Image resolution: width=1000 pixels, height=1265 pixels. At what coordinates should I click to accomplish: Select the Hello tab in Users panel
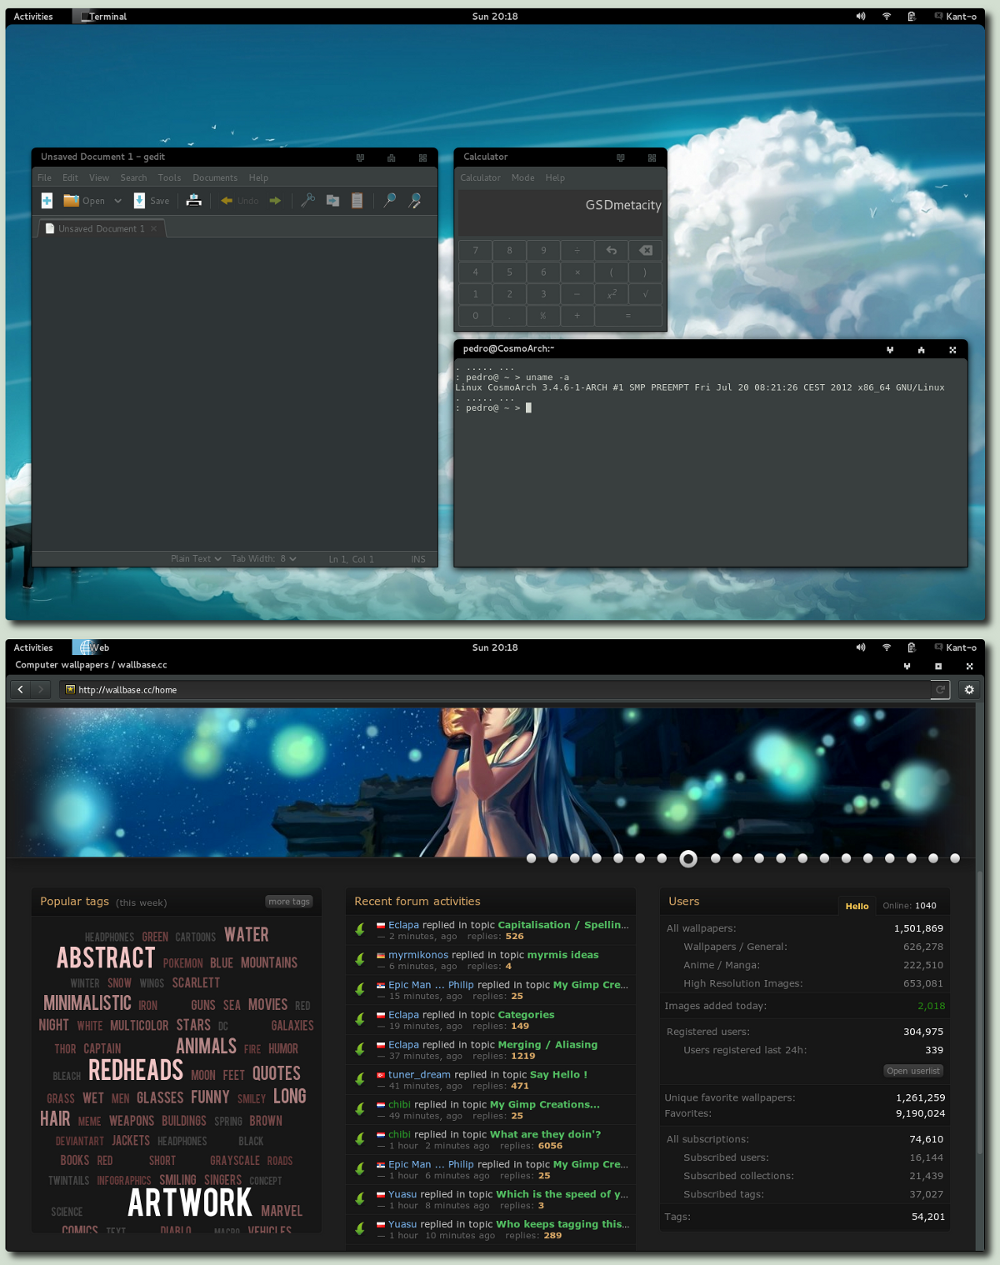coord(857,906)
